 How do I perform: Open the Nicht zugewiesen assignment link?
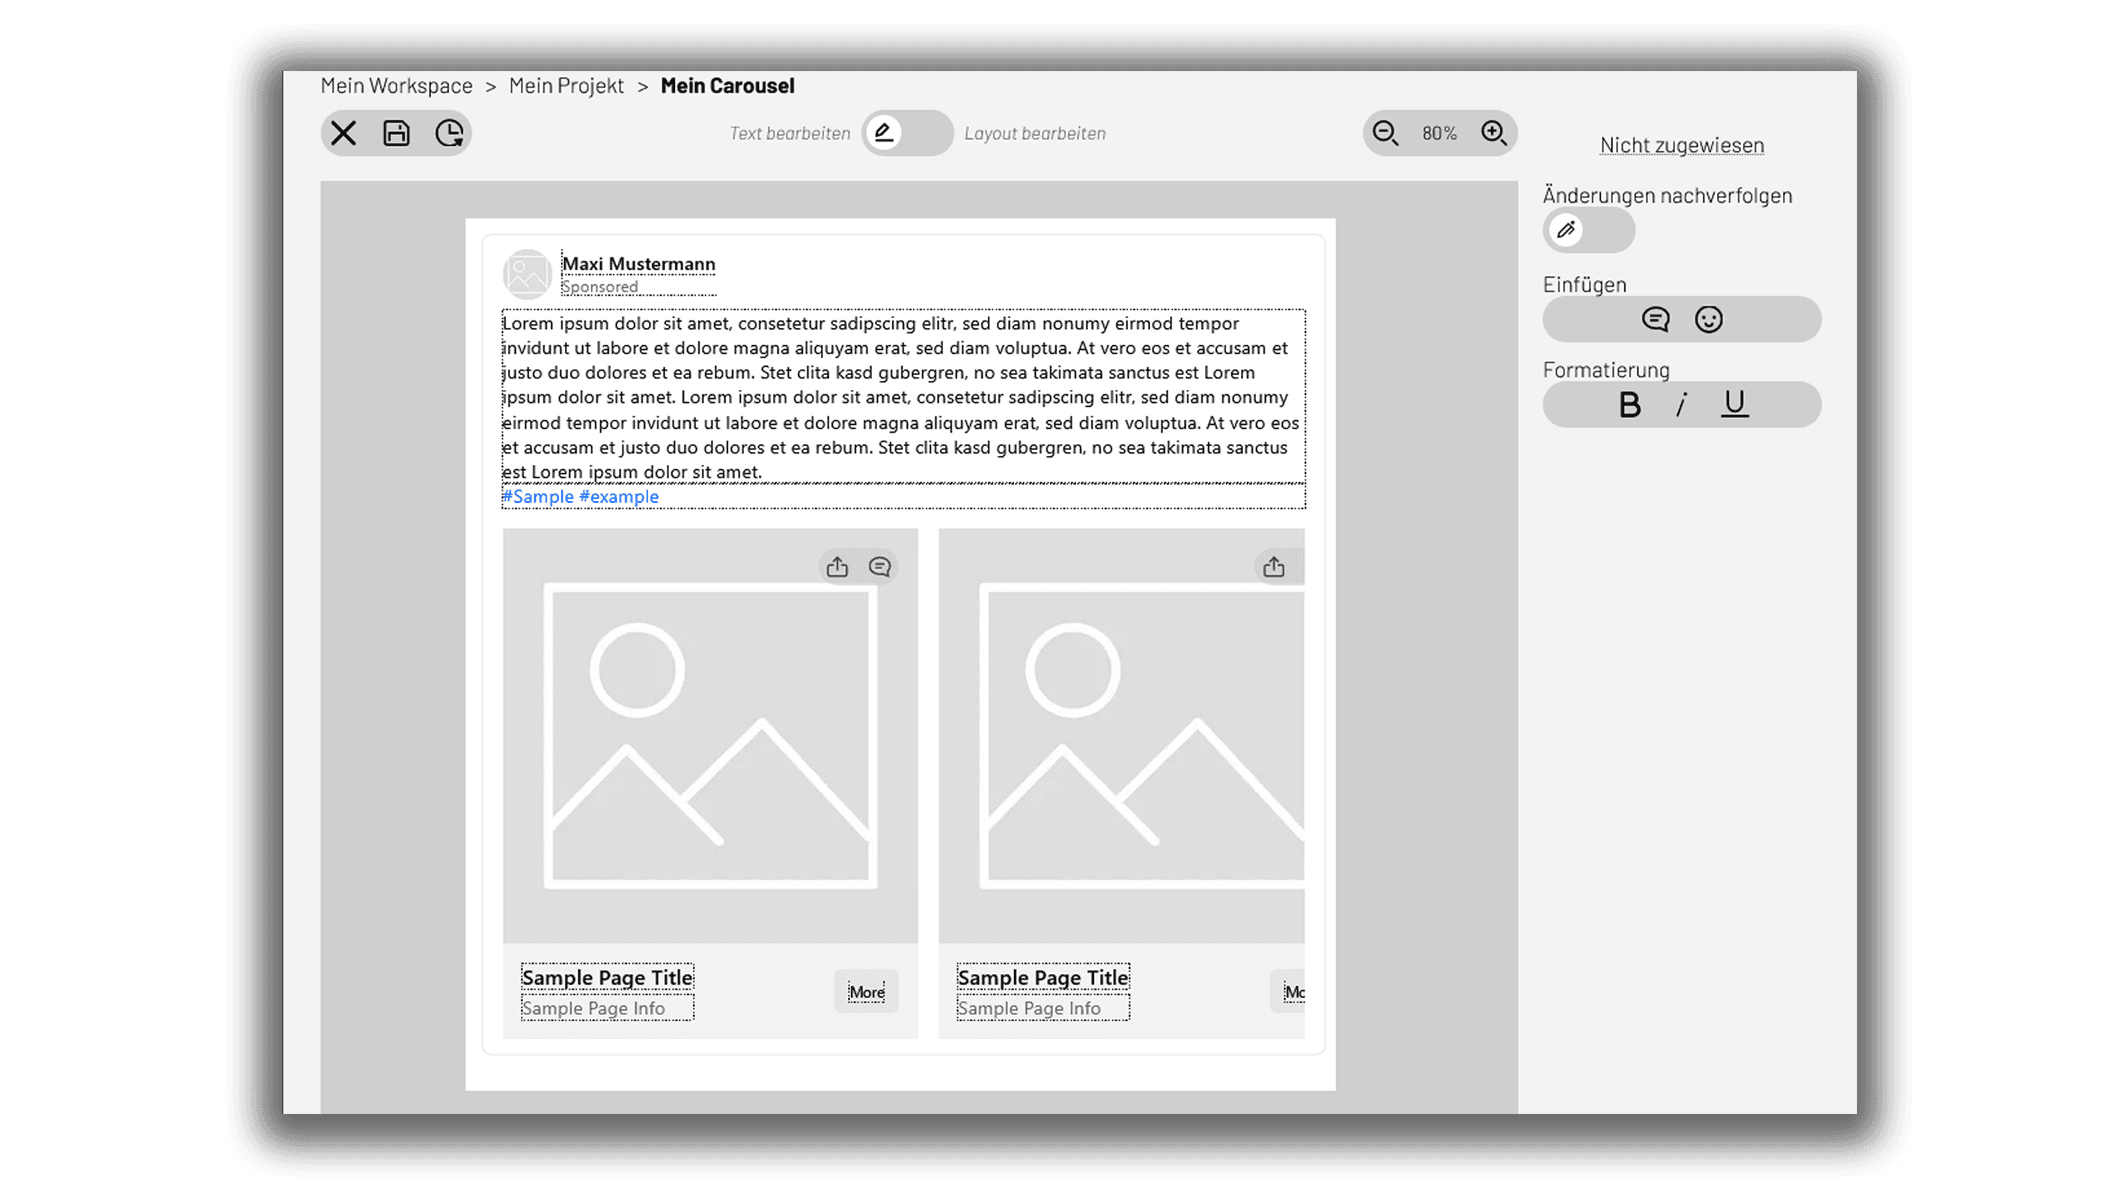(1681, 145)
